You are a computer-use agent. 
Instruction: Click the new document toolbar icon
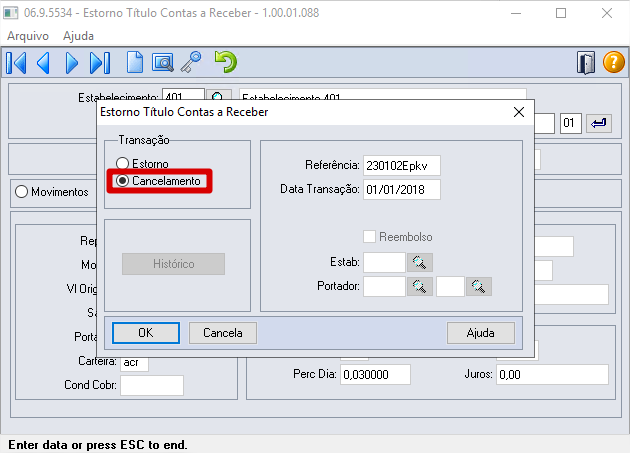tap(135, 62)
